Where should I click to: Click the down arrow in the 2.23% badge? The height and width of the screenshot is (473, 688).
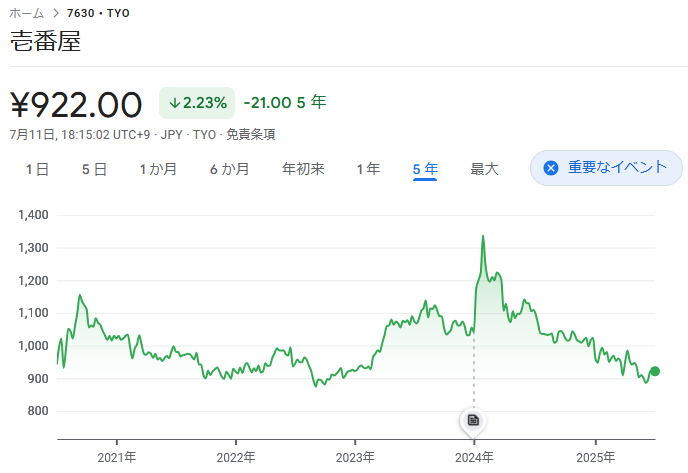175,103
